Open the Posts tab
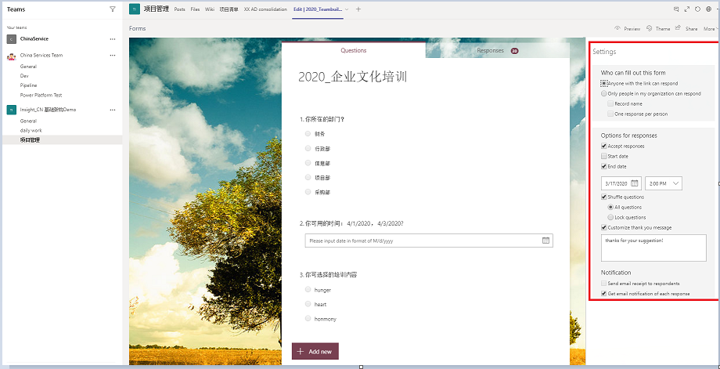This screenshot has height=369, width=720. (180, 9)
